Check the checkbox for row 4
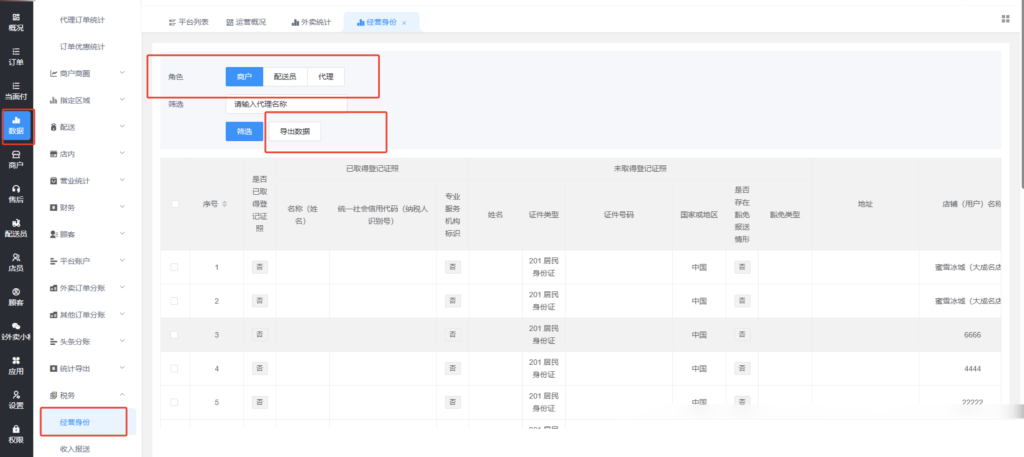Screen dimensions: 1024x457 click(x=175, y=369)
